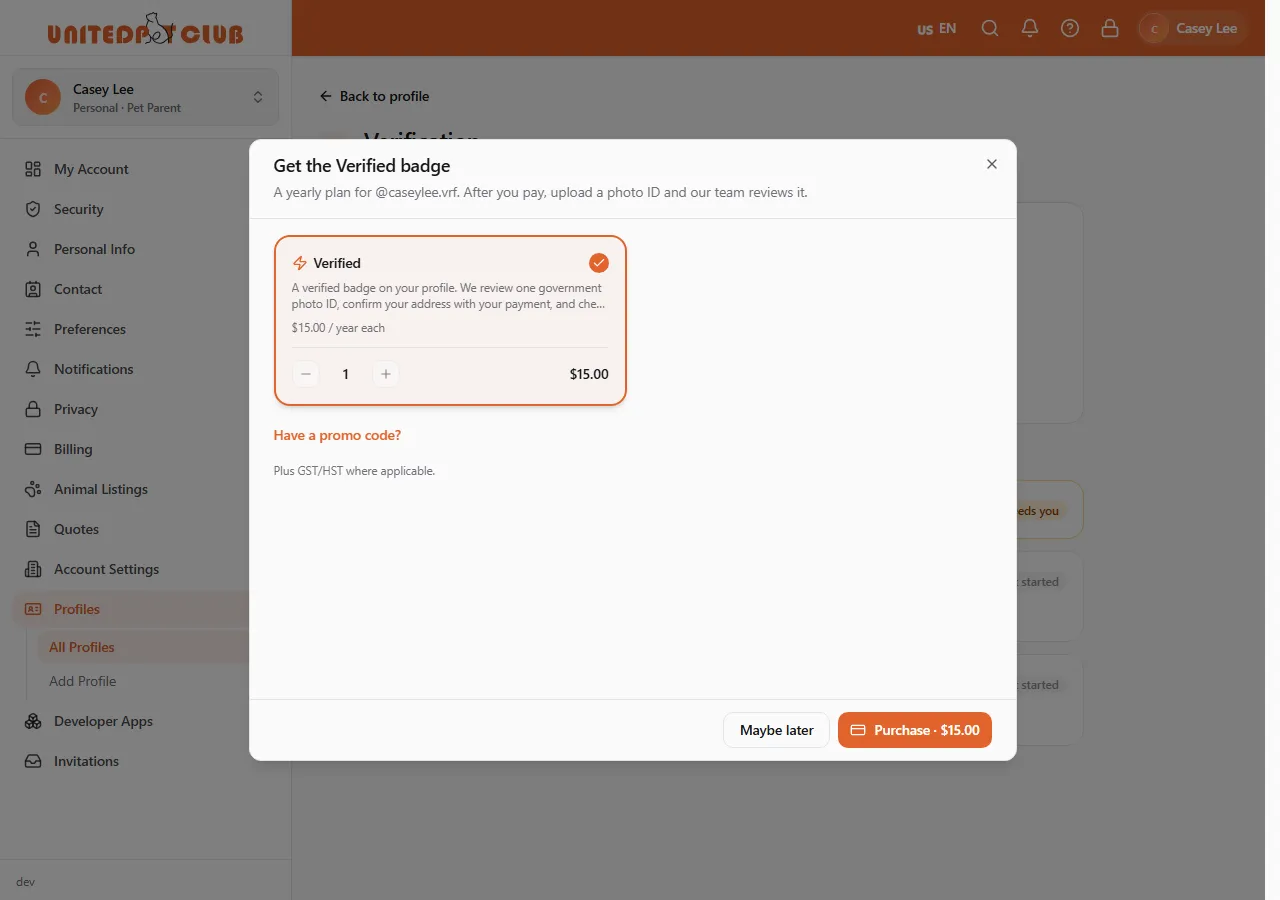This screenshot has width=1280, height=900.
Task: Click the United Pet Club logo
Action: [x=145, y=29]
